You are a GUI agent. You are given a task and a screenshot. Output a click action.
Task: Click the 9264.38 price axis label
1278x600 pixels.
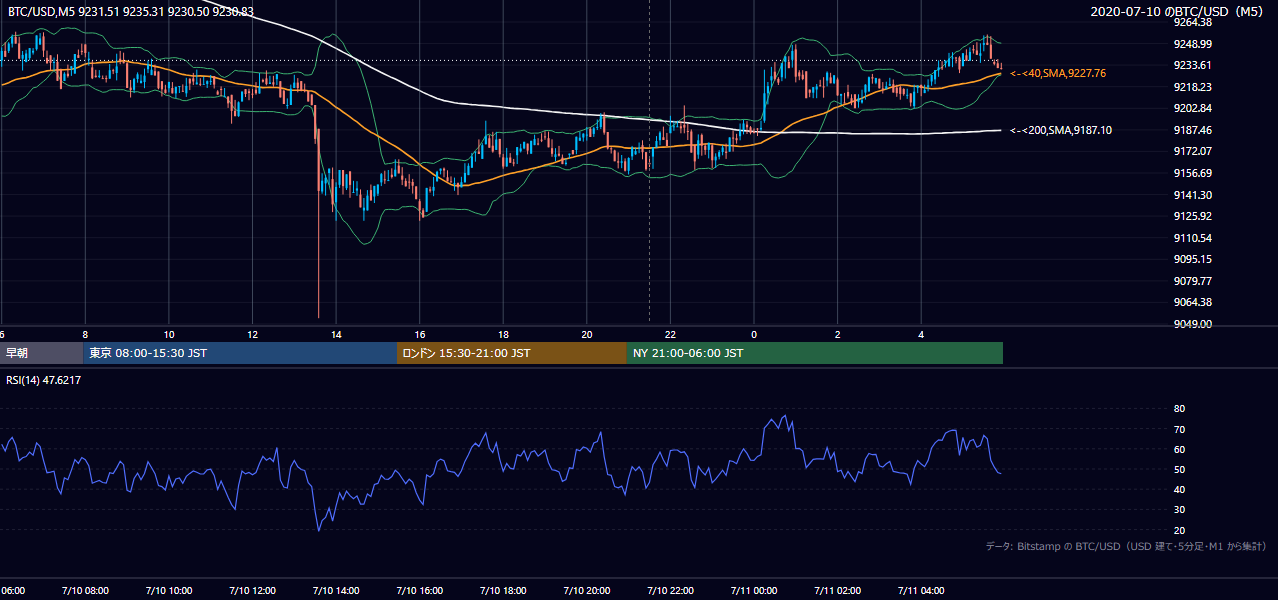[x=1192, y=22]
